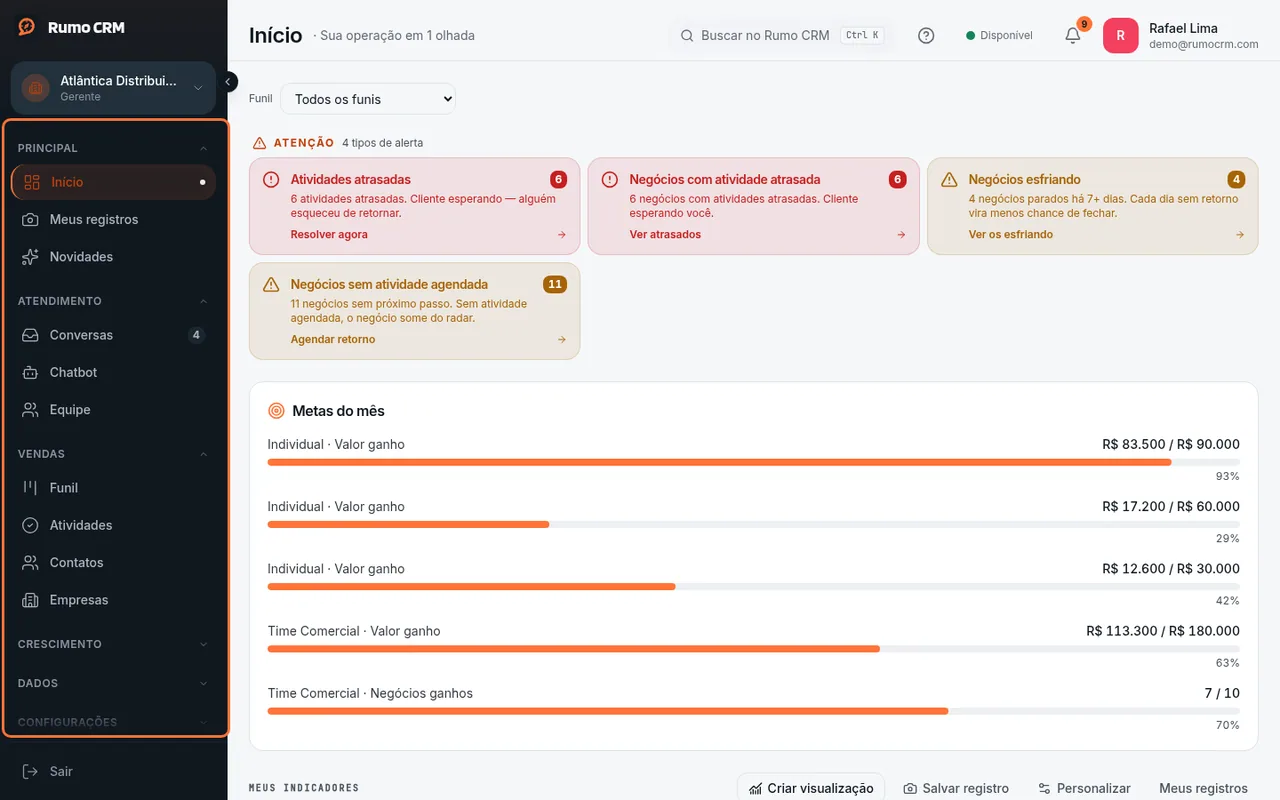The width and height of the screenshot is (1280, 800).
Task: Toggle the Disponível availability status
Action: point(999,36)
